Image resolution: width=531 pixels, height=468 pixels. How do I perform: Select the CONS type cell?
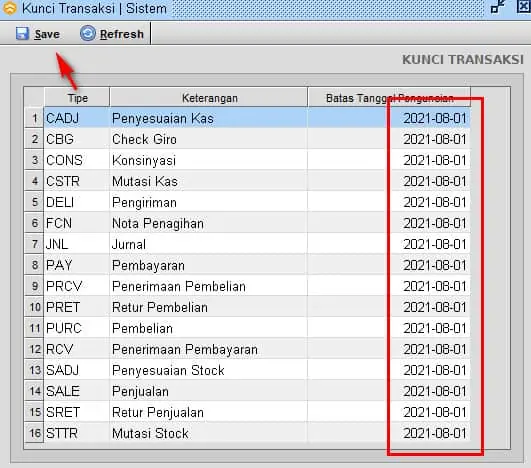(77, 160)
